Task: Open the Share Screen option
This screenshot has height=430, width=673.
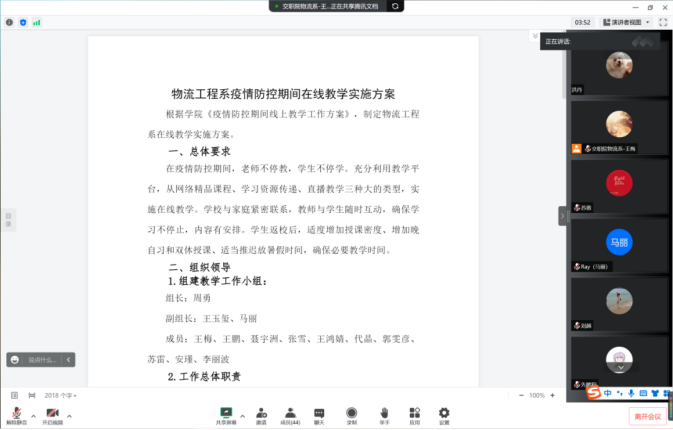Action: pos(226,412)
